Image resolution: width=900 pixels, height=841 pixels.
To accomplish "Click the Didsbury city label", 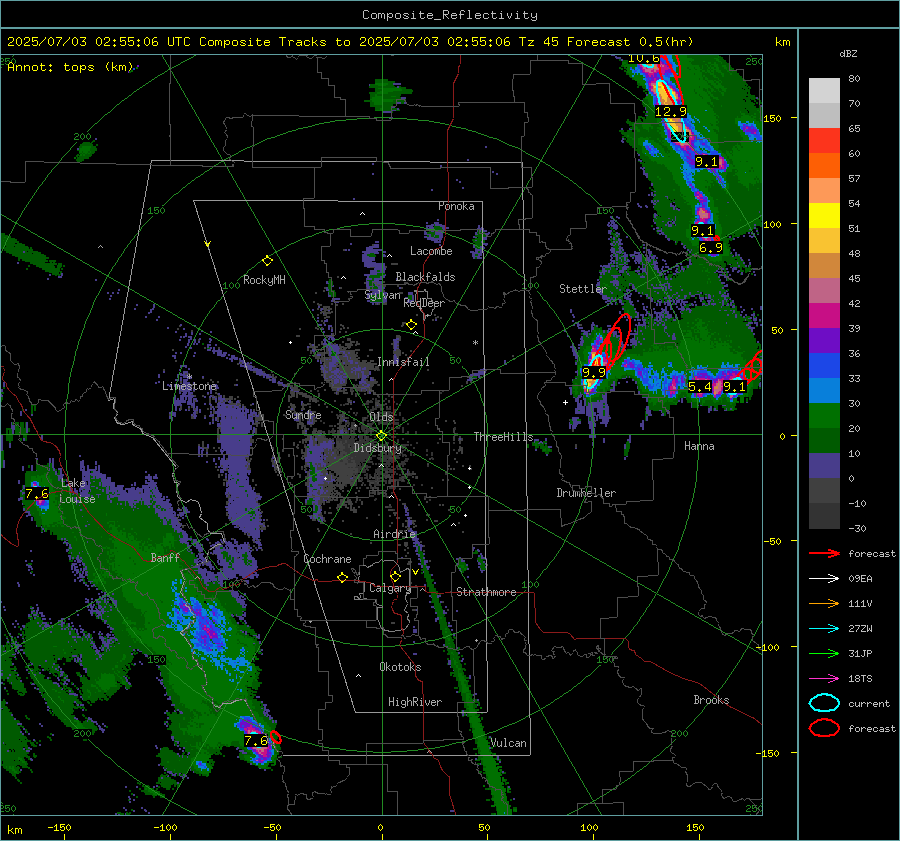I will (377, 448).
